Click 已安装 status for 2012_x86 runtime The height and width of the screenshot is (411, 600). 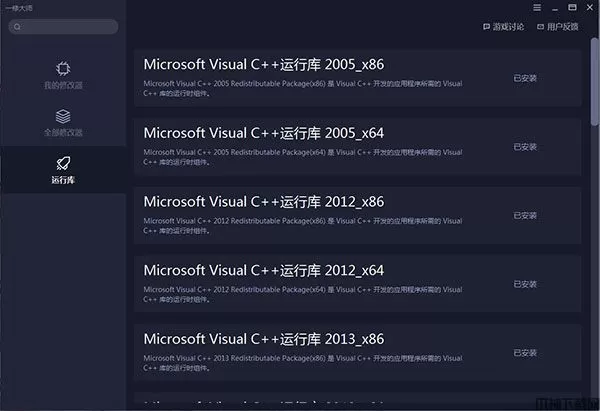click(525, 216)
